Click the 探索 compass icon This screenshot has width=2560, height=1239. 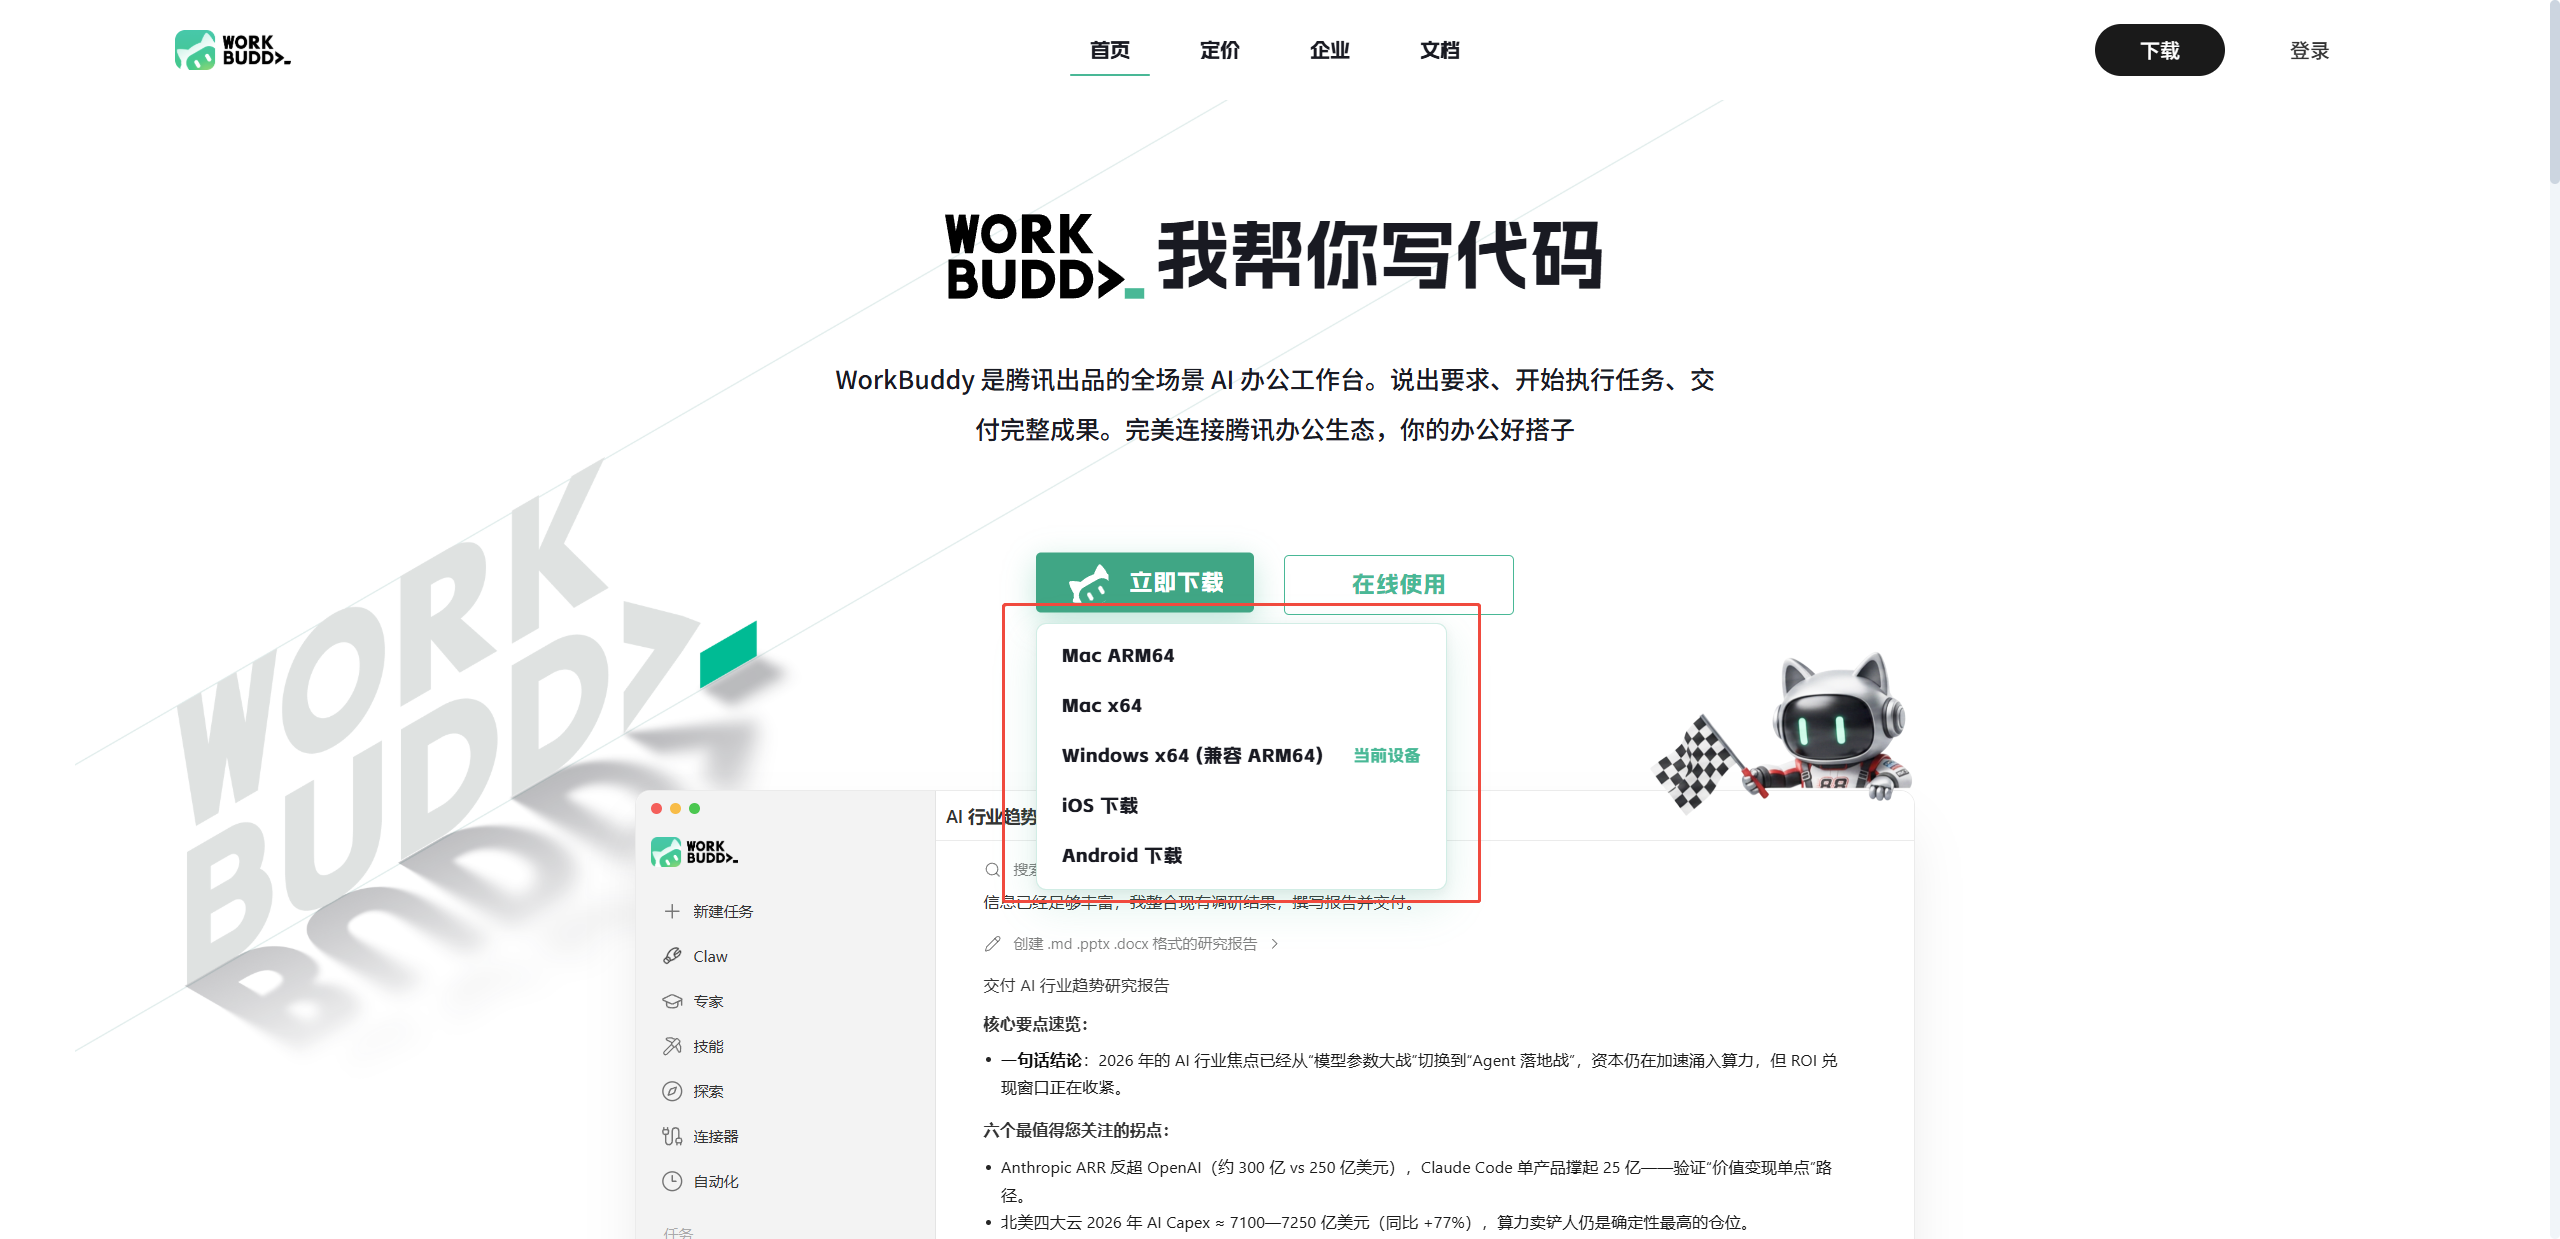coord(672,1091)
